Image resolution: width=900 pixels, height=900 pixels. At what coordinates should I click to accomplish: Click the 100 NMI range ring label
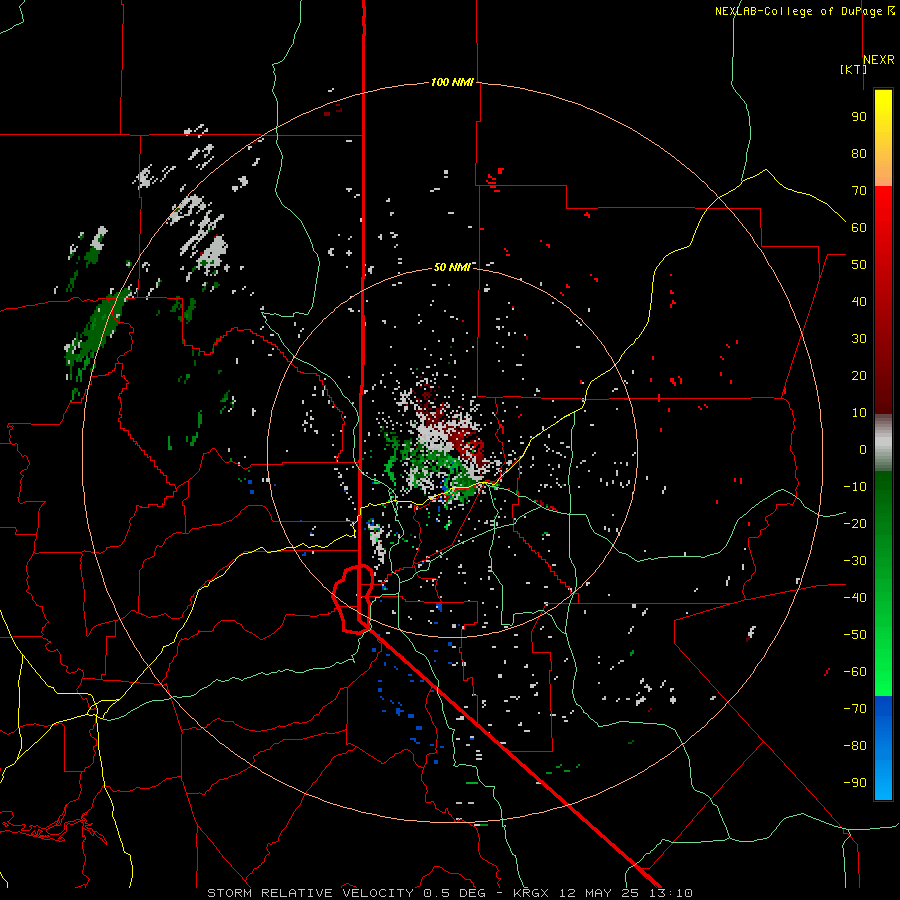pyautogui.click(x=452, y=83)
